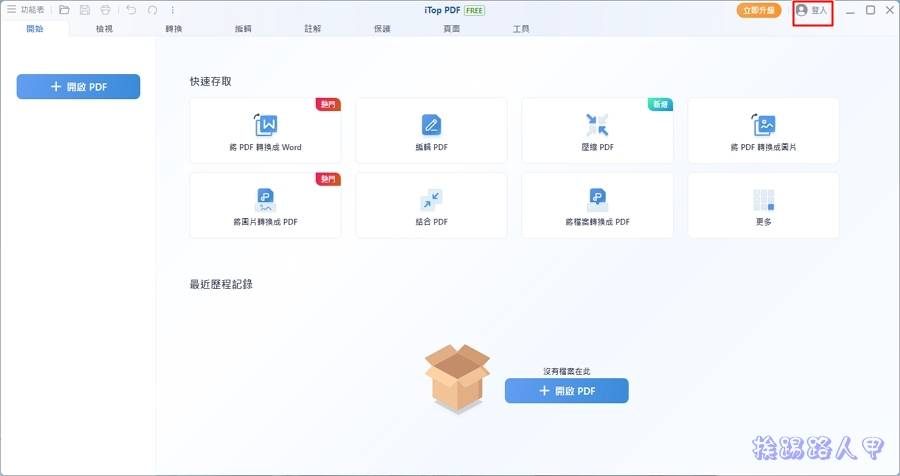The height and width of the screenshot is (476, 900).
Task: Click the open folder icon in the toolbar
Action: 64,10
